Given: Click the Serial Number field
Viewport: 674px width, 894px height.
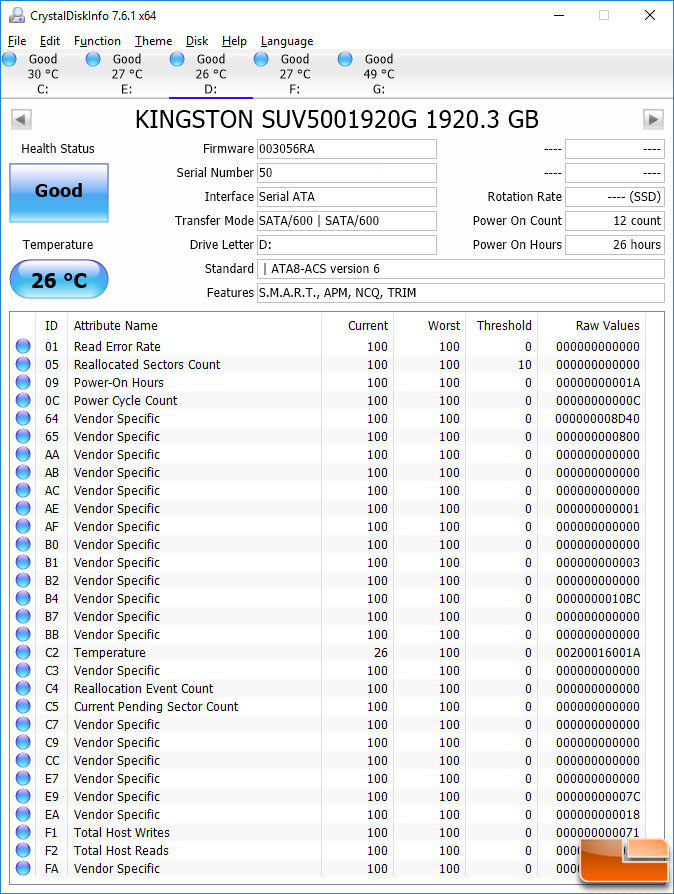Looking at the screenshot, I should (347, 173).
